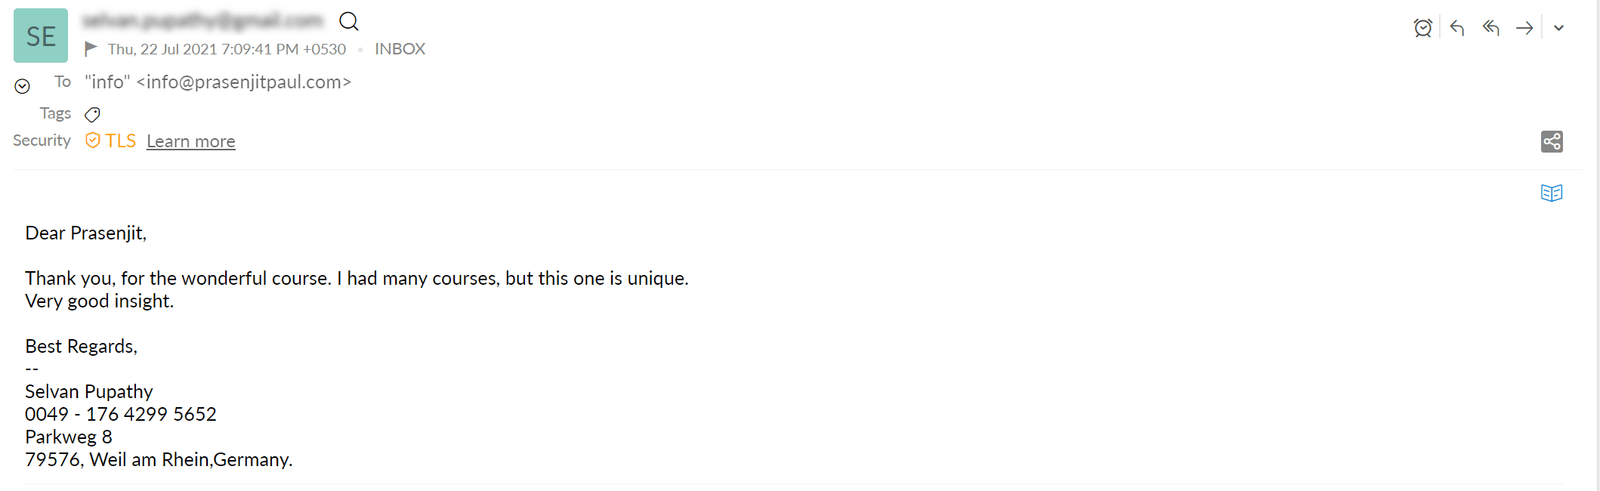1600x491 pixels.
Task: Click recipient info@prasenjitpaul.com address
Action: coord(244,82)
